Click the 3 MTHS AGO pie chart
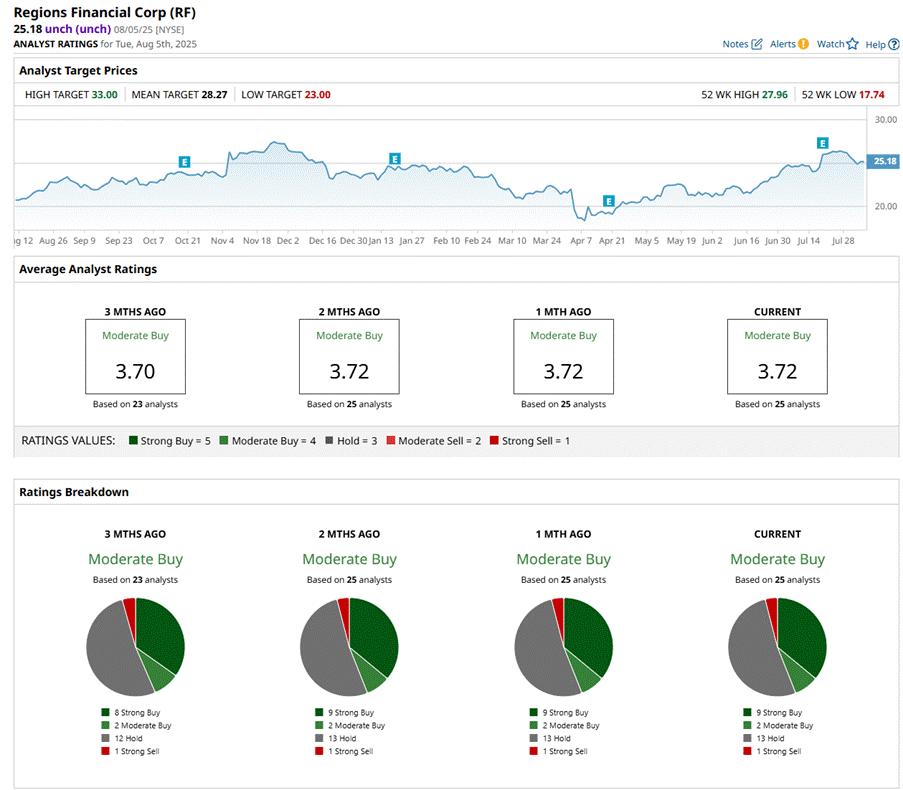 tap(135, 647)
